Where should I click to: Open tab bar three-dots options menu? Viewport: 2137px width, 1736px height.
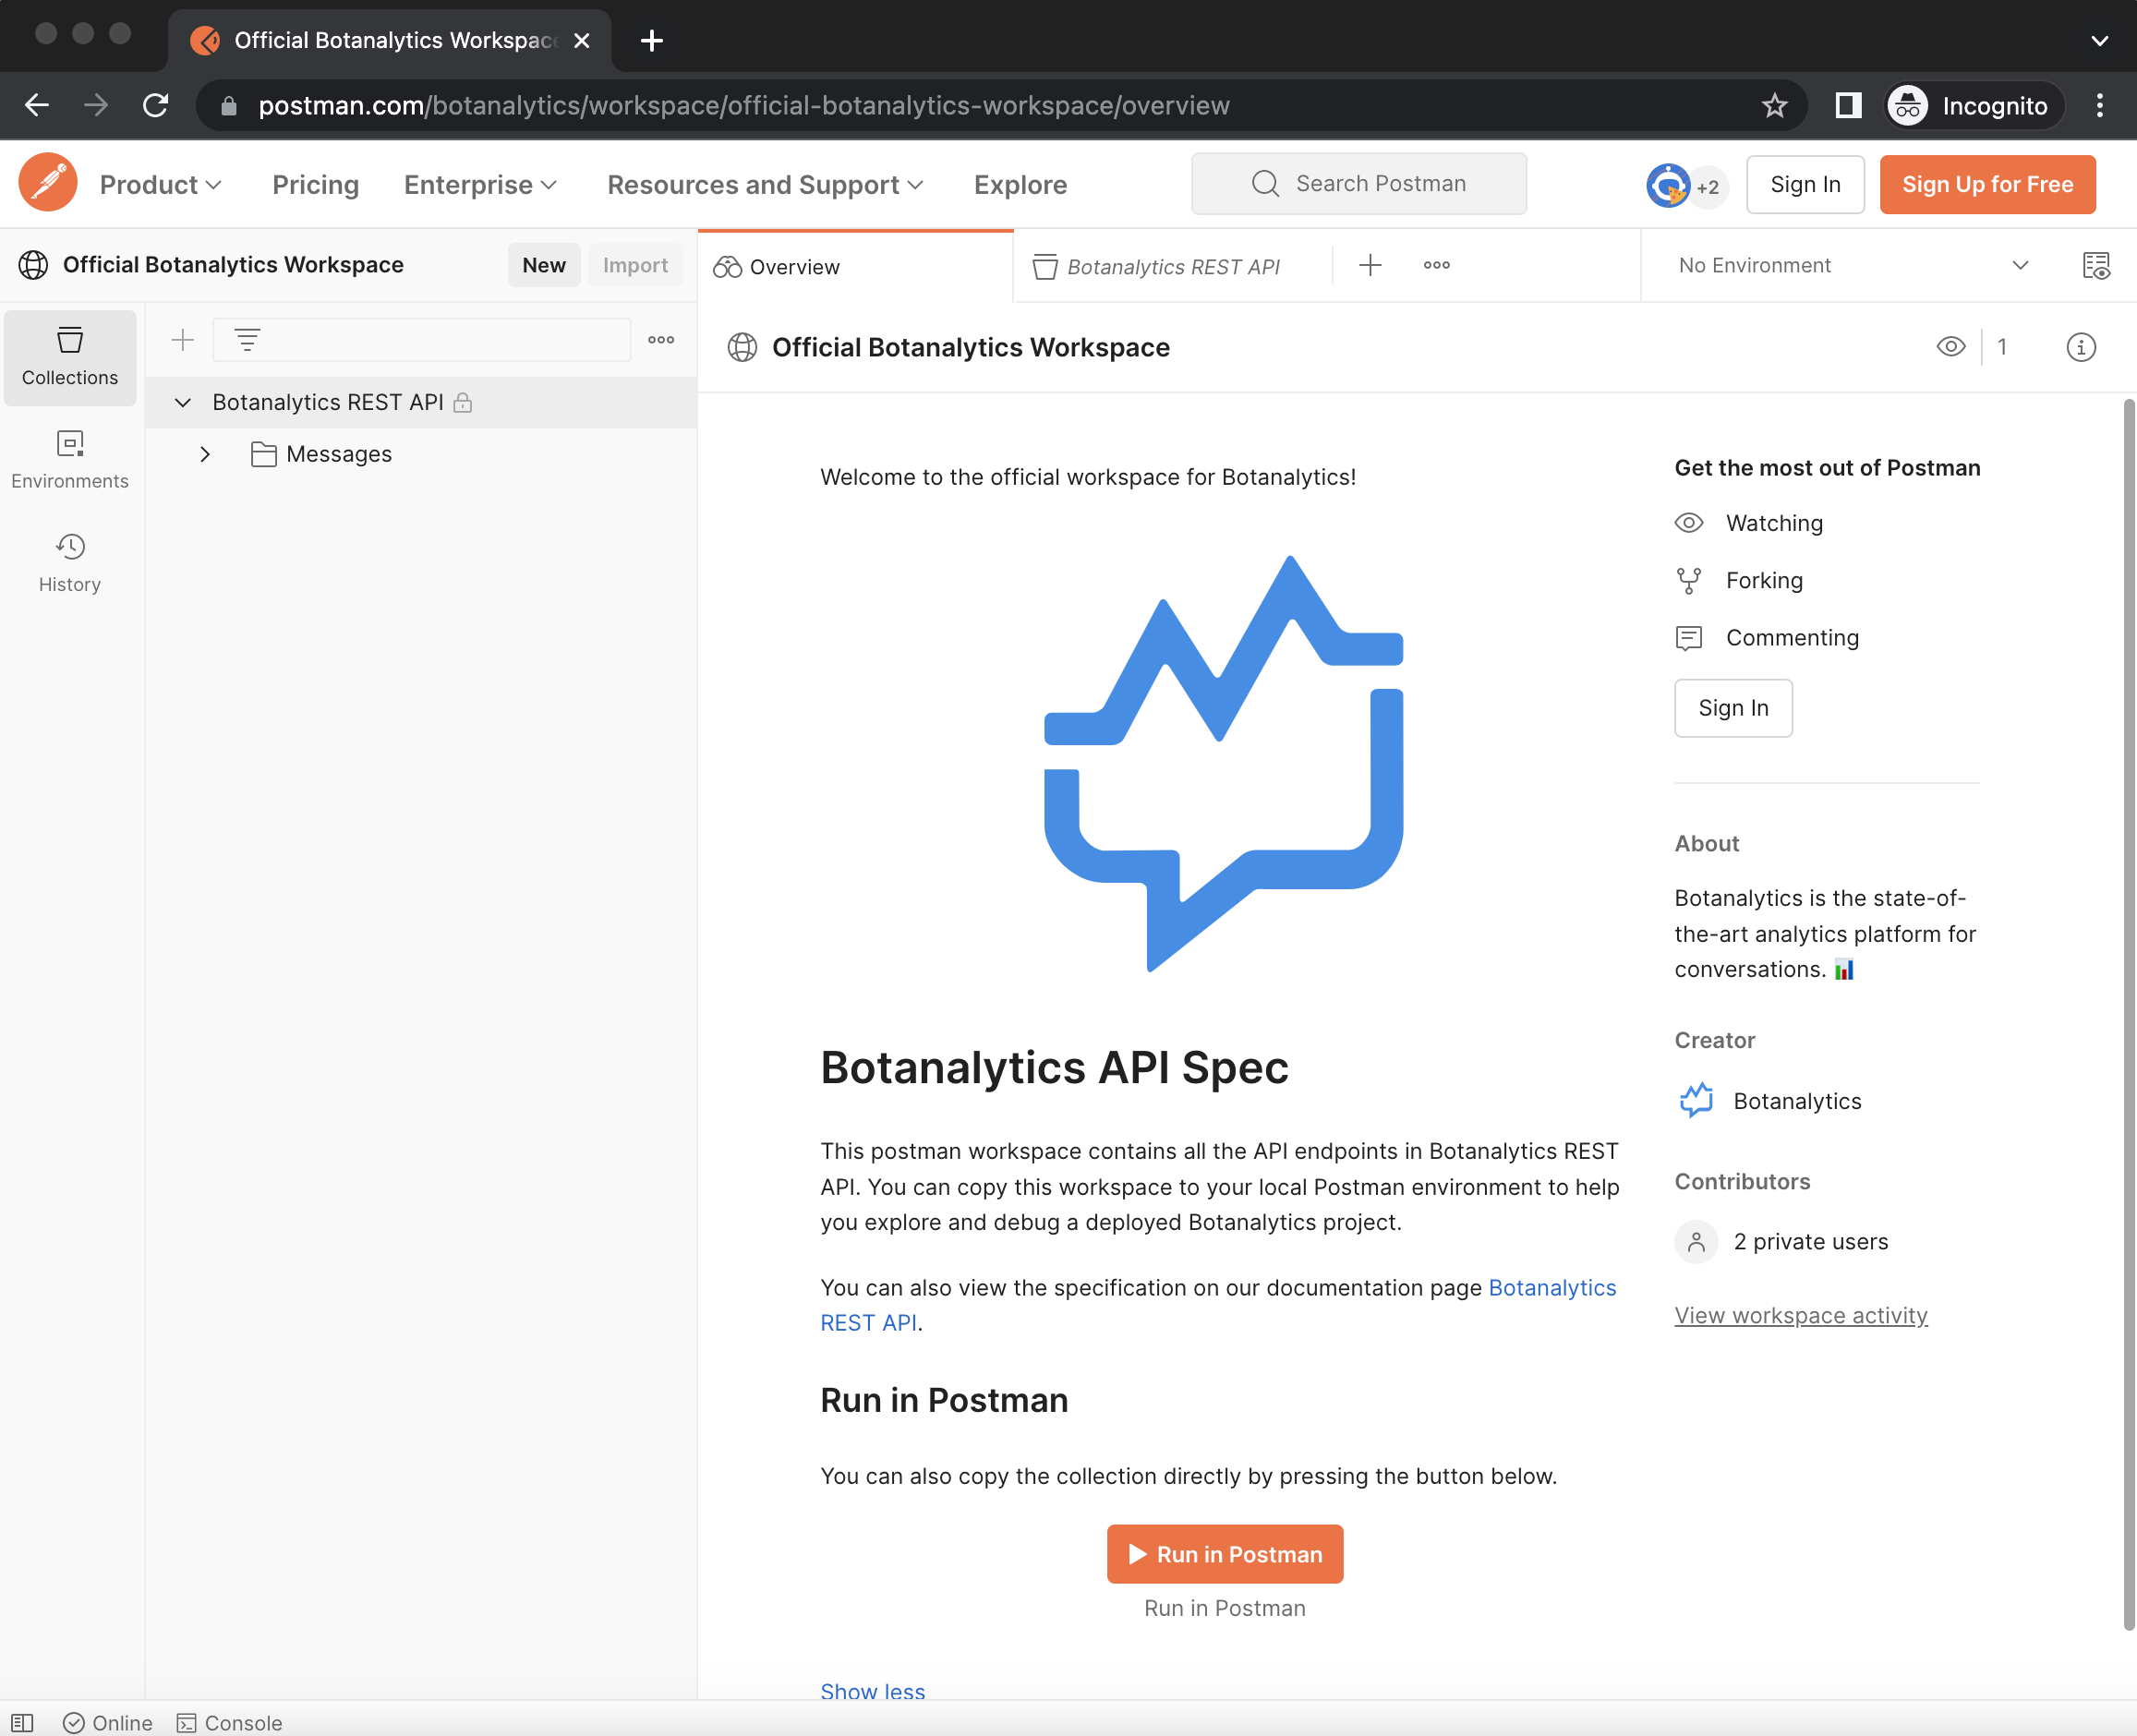1437,265
